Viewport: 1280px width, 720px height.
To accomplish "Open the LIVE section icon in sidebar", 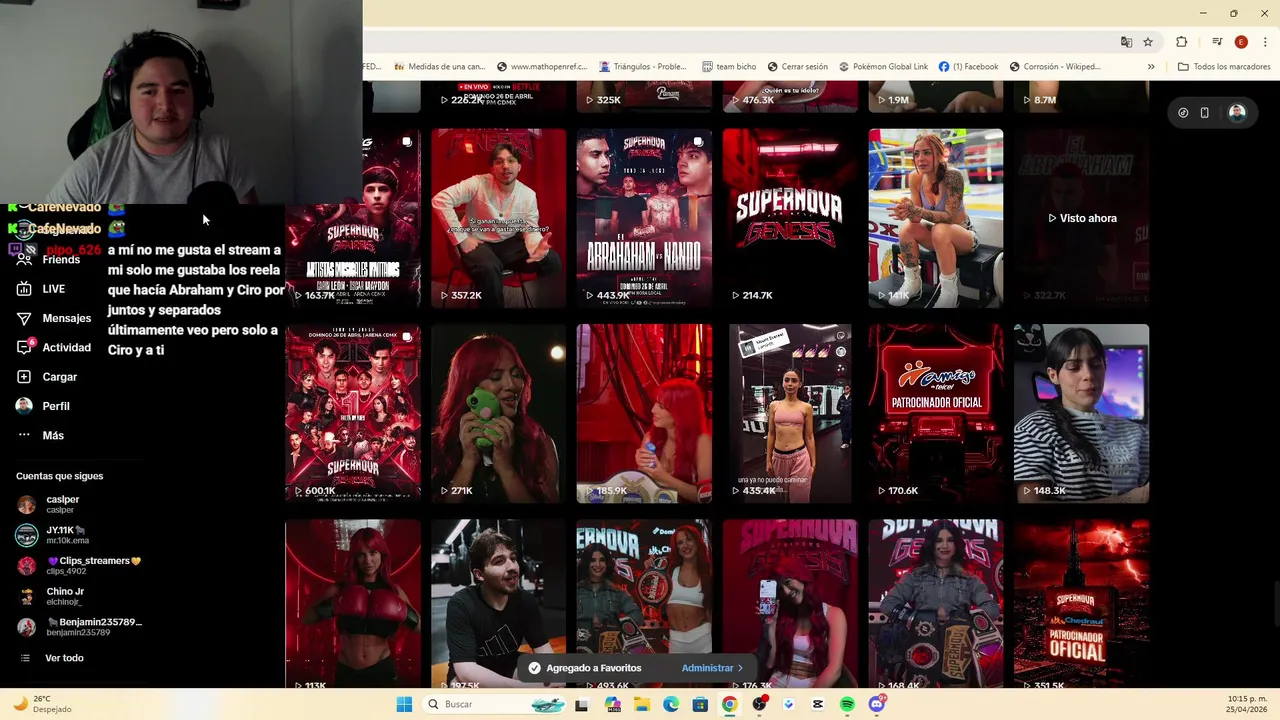I will (24, 289).
